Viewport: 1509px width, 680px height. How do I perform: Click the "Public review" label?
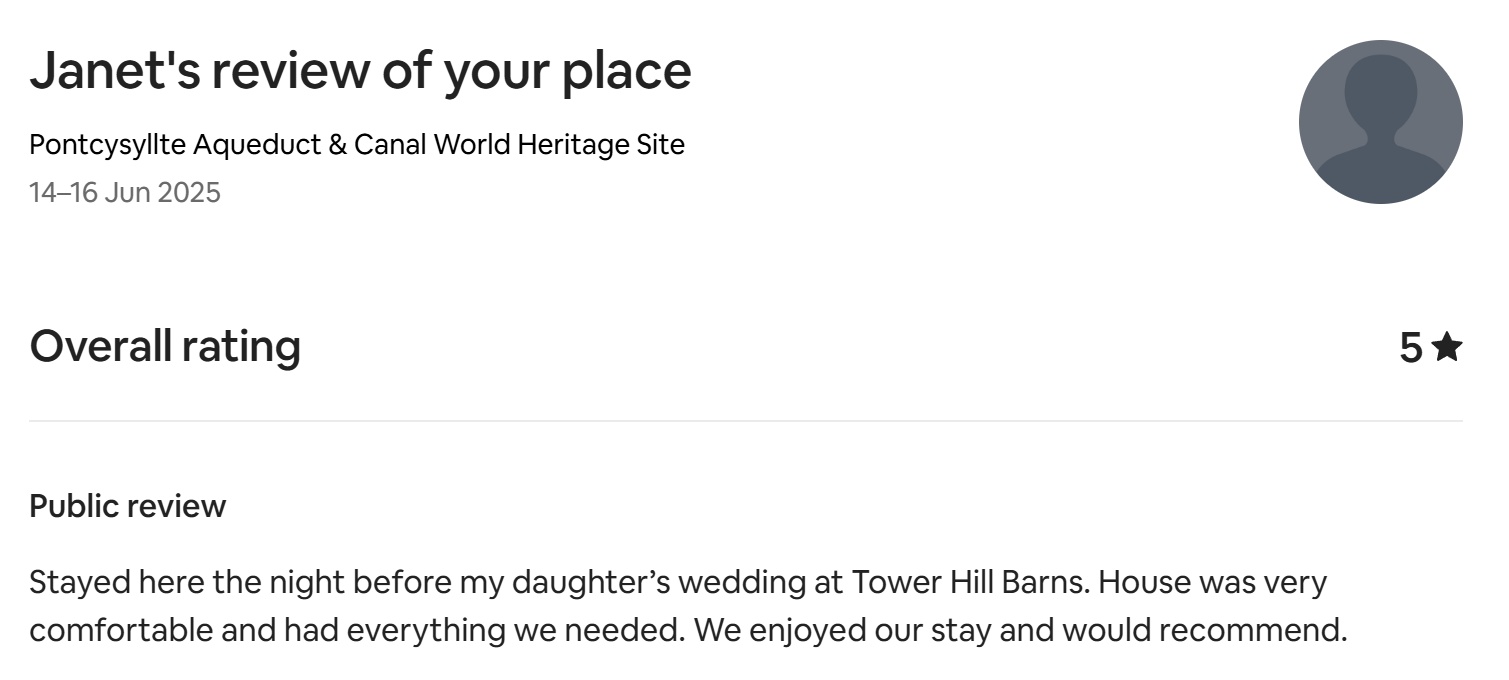click(x=128, y=506)
